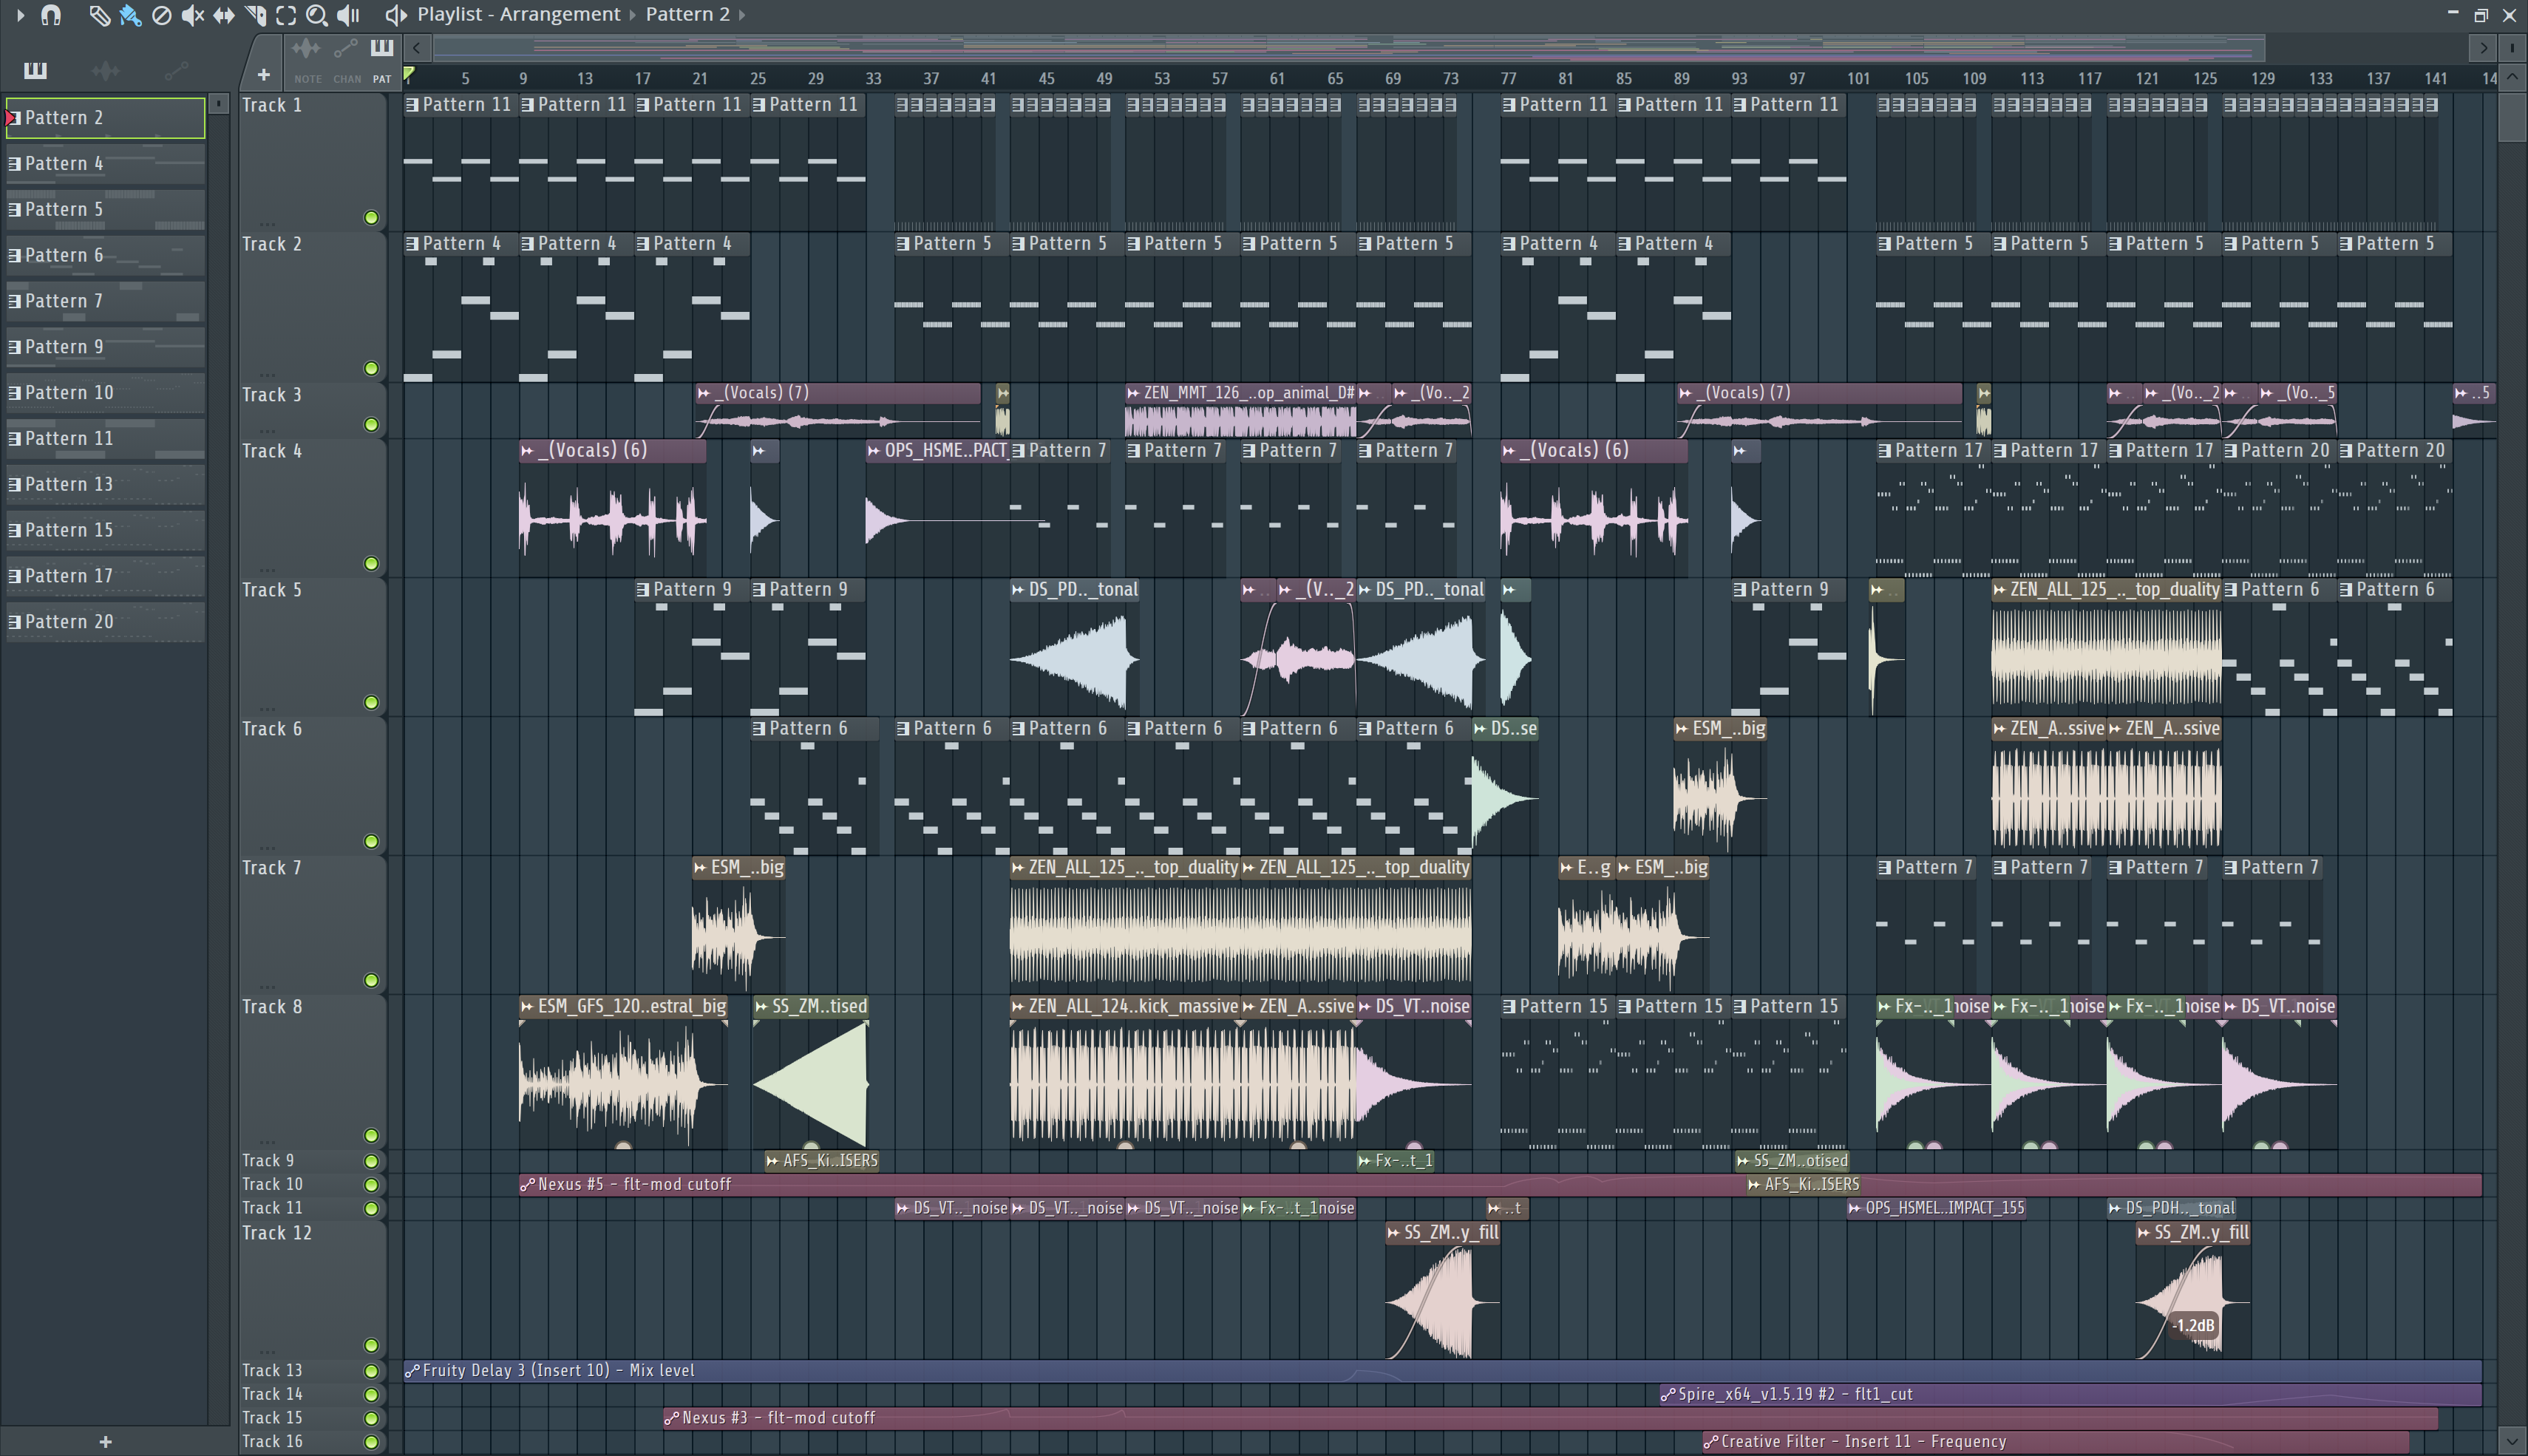Viewport: 2528px width, 1456px height.
Task: Select the Playback speaker tool
Action: pyautogui.click(x=347, y=15)
